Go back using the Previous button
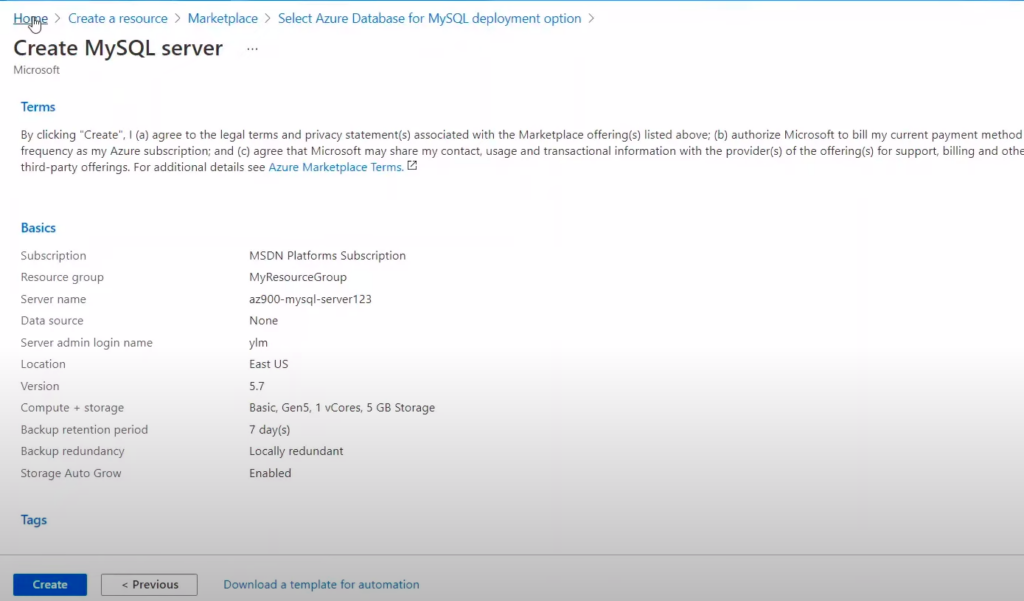This screenshot has height=601, width=1024. pyautogui.click(x=150, y=585)
